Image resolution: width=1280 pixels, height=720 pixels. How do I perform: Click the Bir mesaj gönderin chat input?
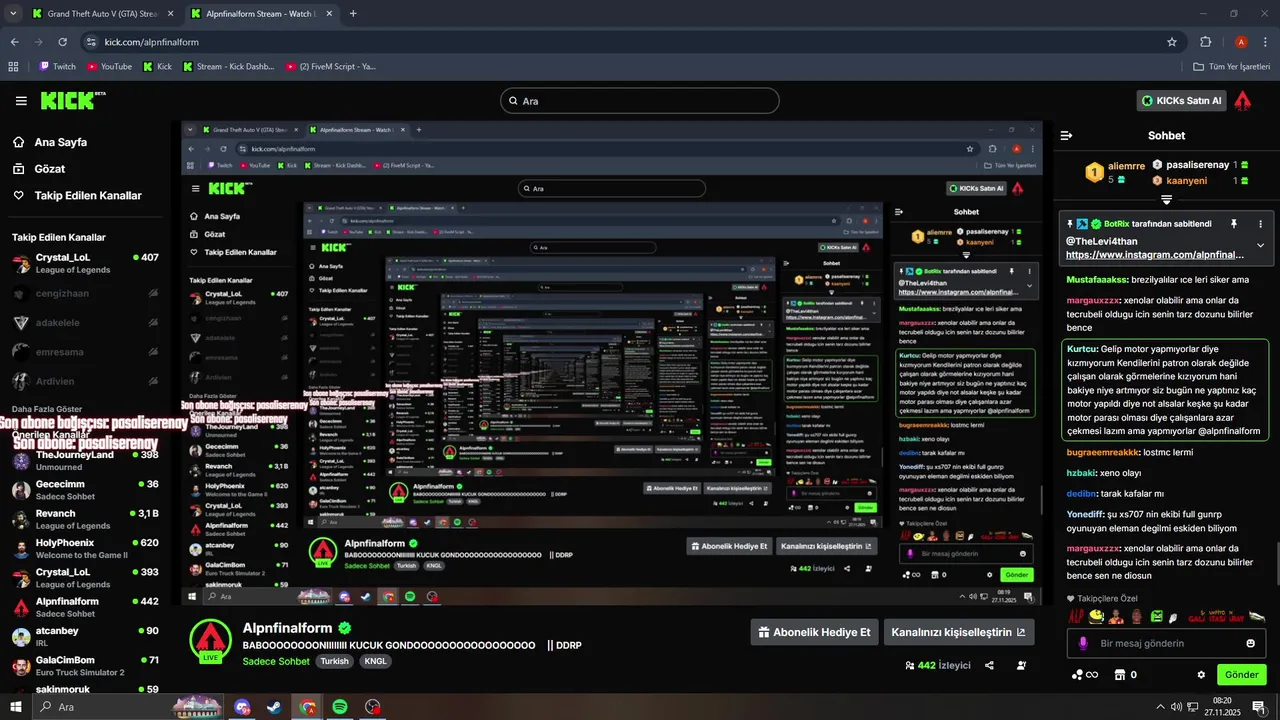[1165, 643]
